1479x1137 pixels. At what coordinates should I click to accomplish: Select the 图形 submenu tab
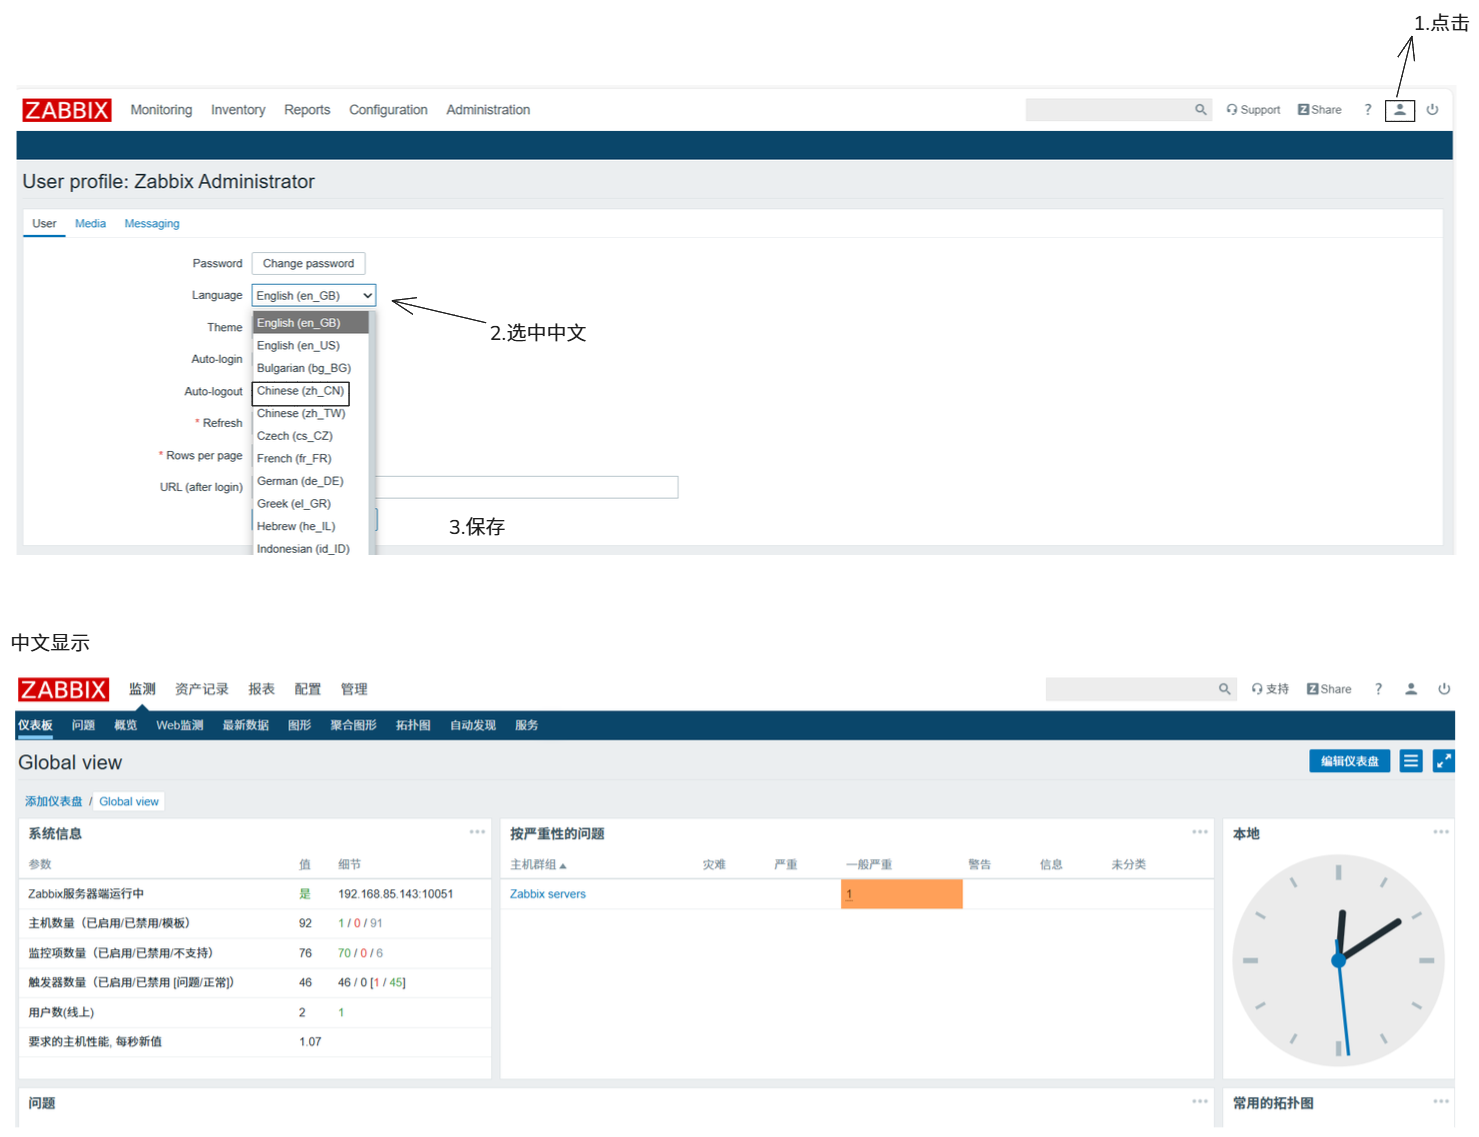pos(300,725)
